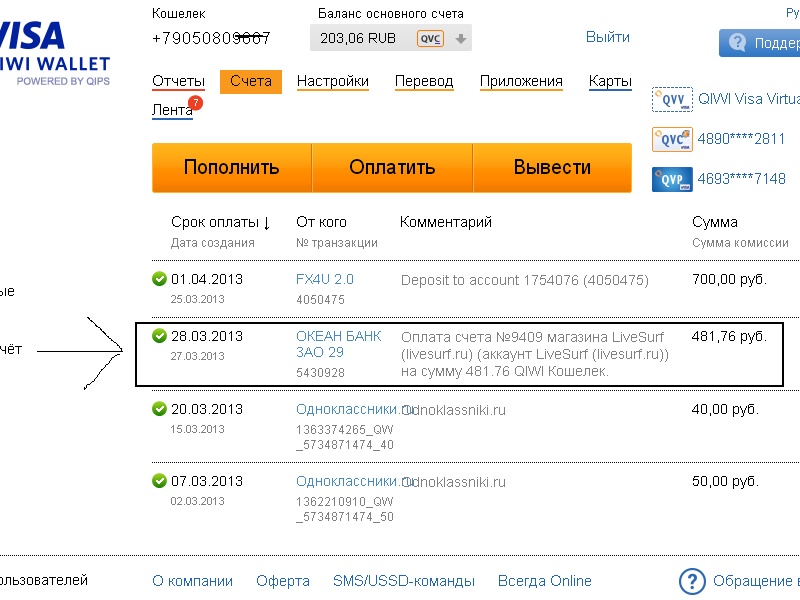
Task: Open the Лента tab
Action: (172, 110)
